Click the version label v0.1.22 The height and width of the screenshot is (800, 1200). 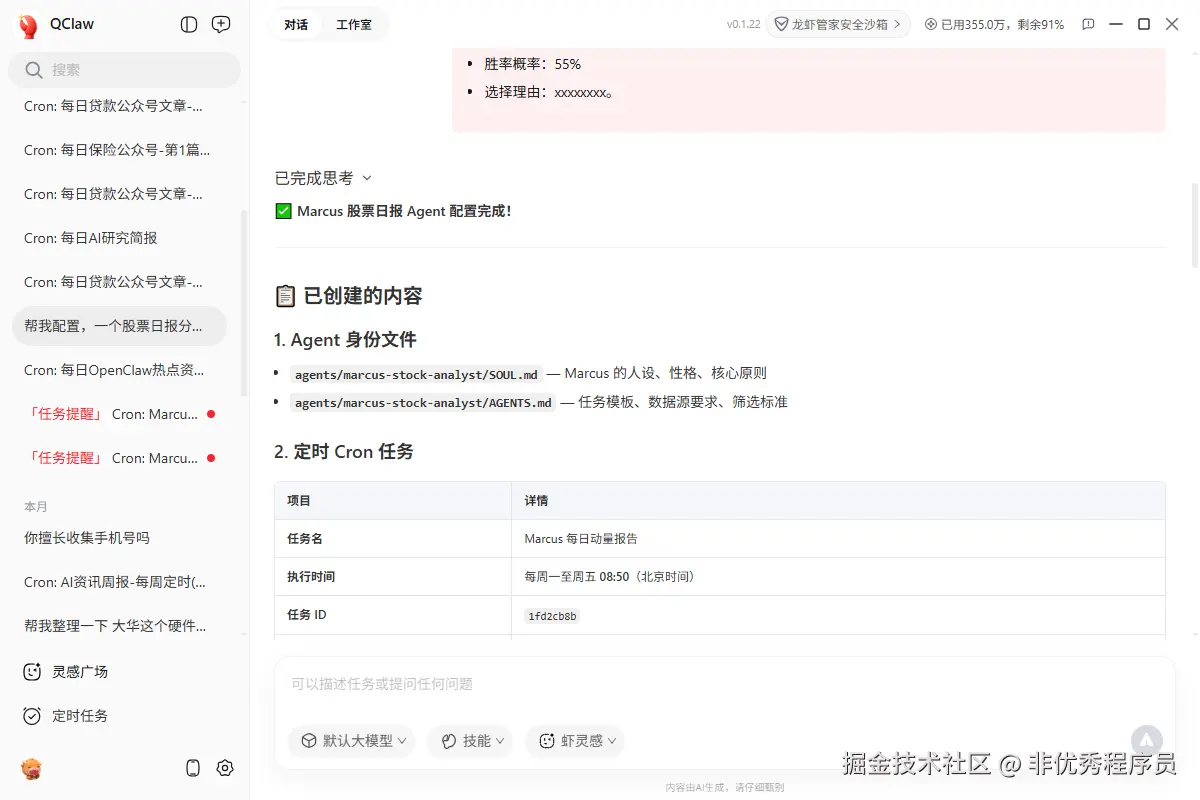coord(744,24)
